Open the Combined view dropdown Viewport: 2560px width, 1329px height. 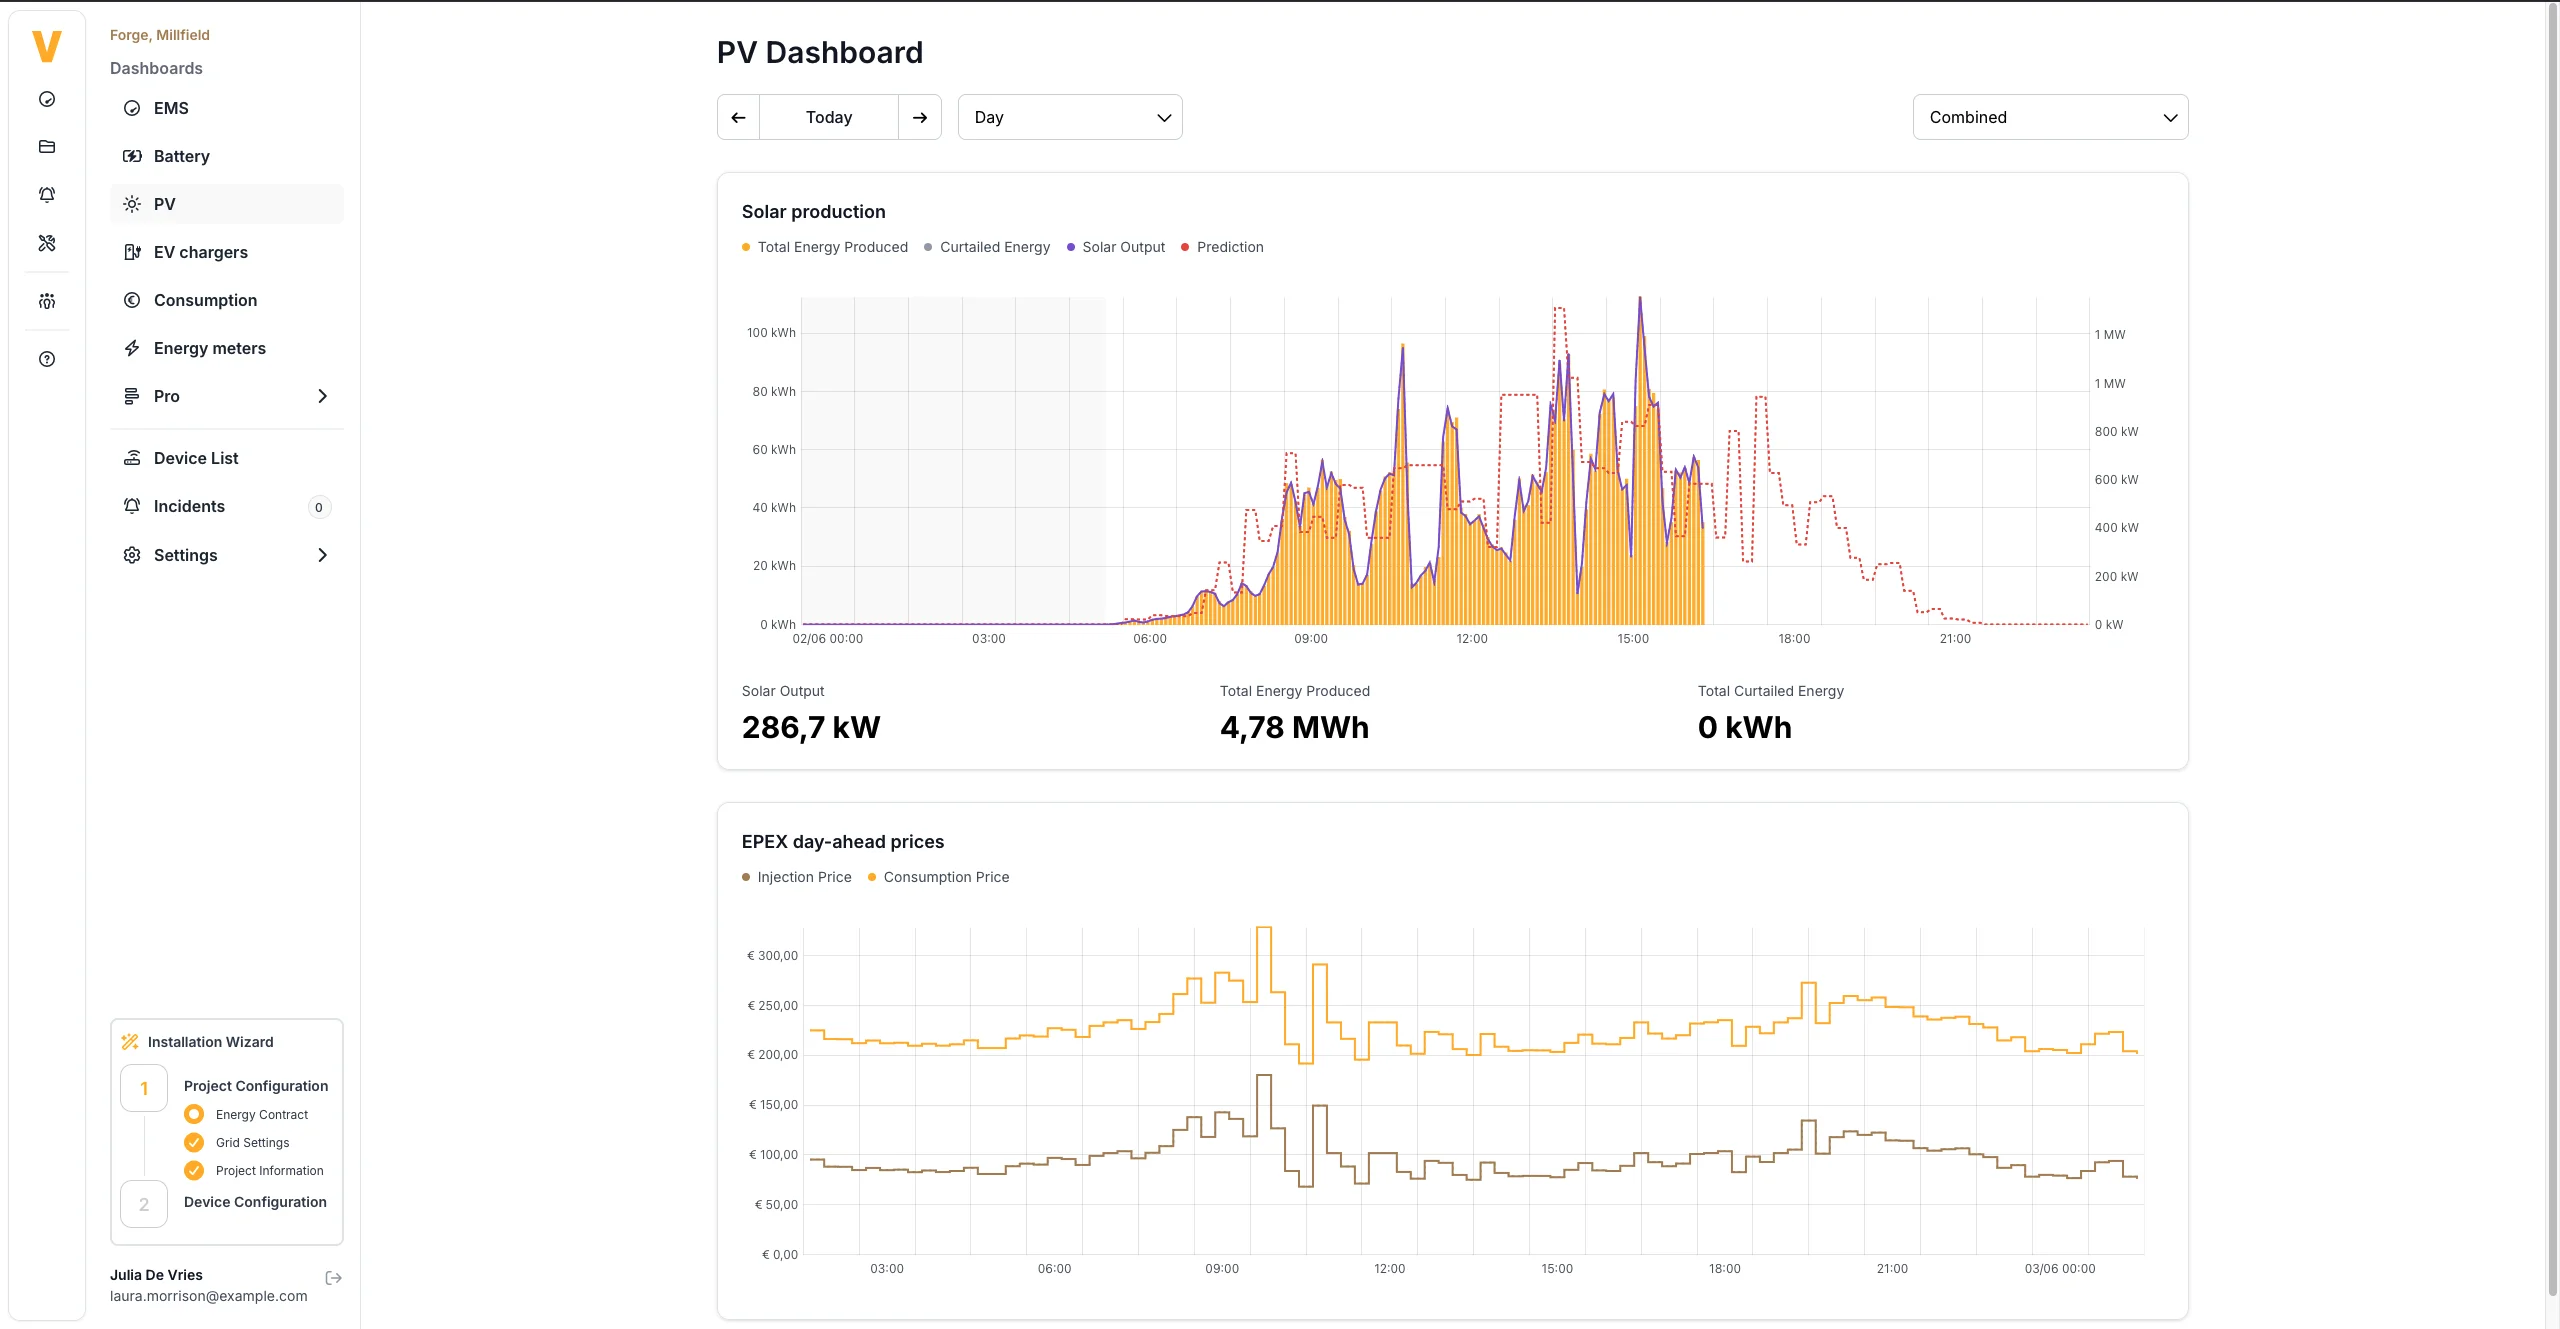[x=2050, y=117]
